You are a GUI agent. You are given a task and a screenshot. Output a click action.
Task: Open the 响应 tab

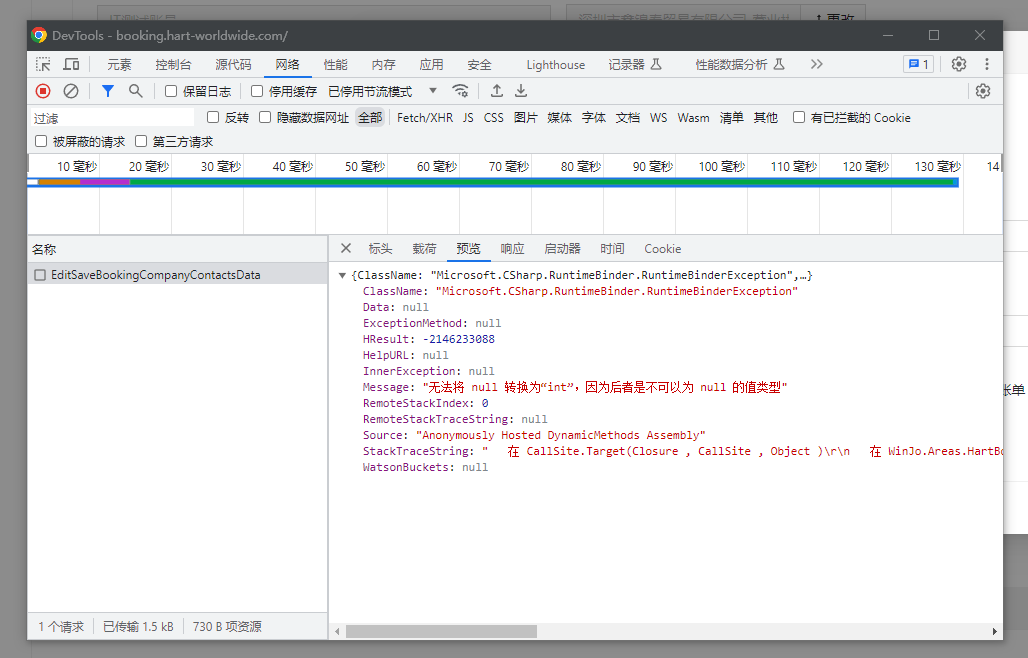pyautogui.click(x=512, y=248)
